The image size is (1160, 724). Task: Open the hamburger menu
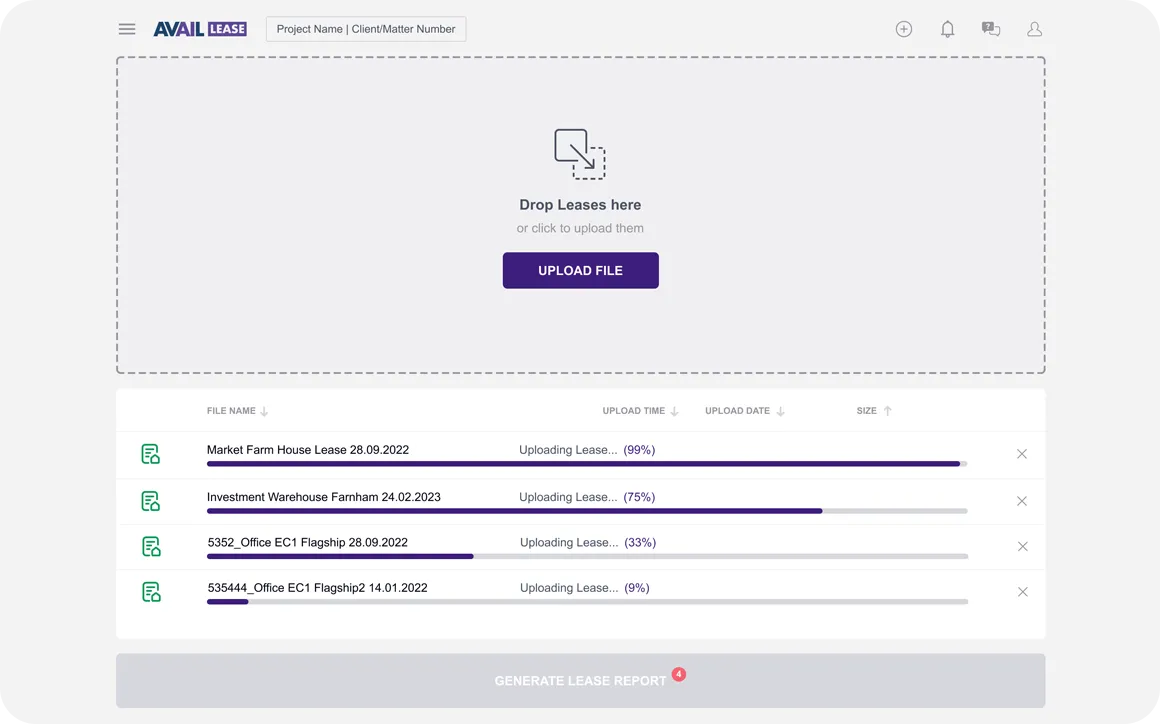click(x=126, y=29)
